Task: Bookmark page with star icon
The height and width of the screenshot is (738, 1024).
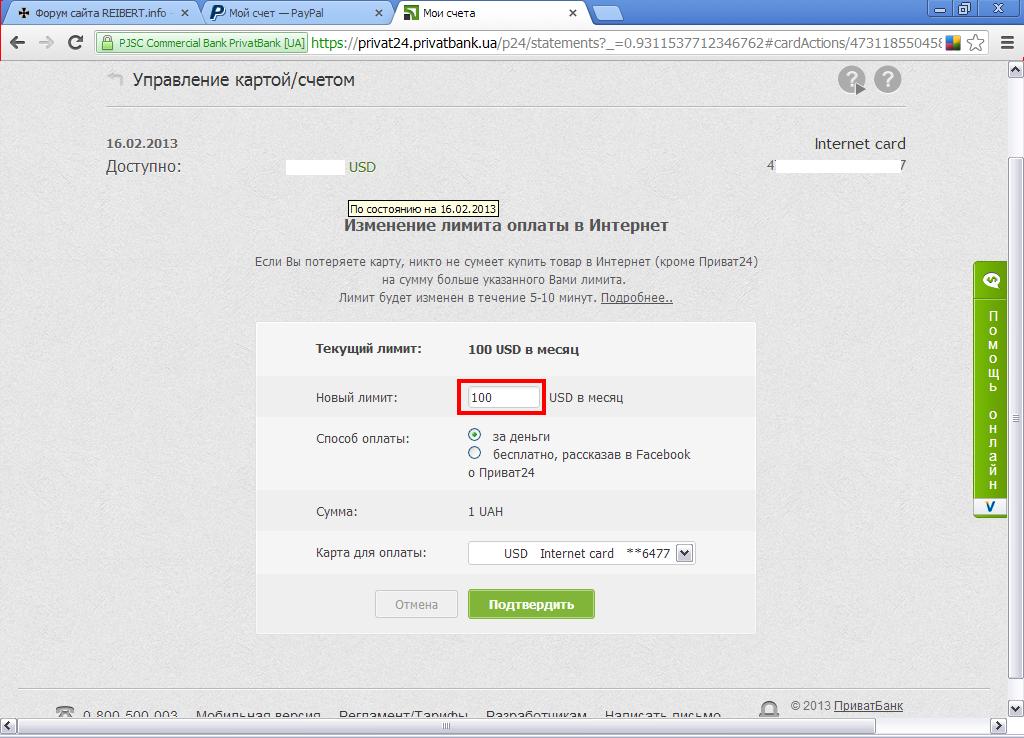Action: coord(976,43)
